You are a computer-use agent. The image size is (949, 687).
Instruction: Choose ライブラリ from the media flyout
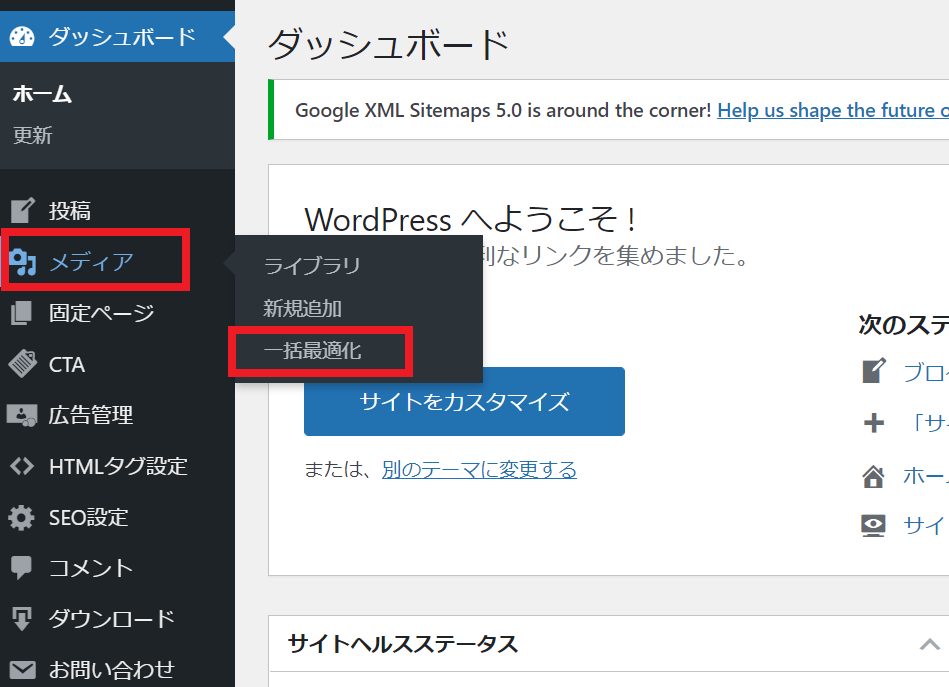click(312, 266)
